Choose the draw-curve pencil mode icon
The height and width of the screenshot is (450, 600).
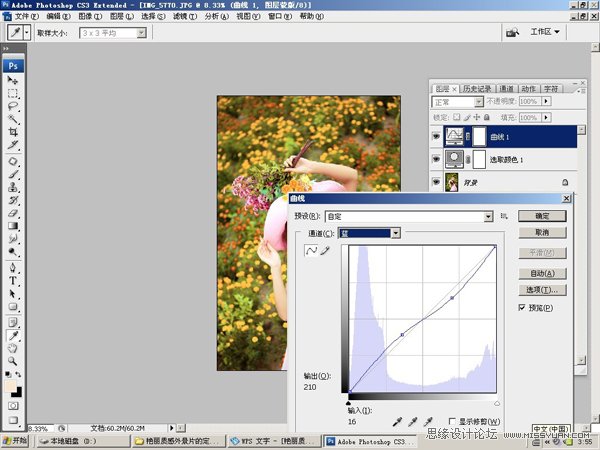(x=325, y=251)
